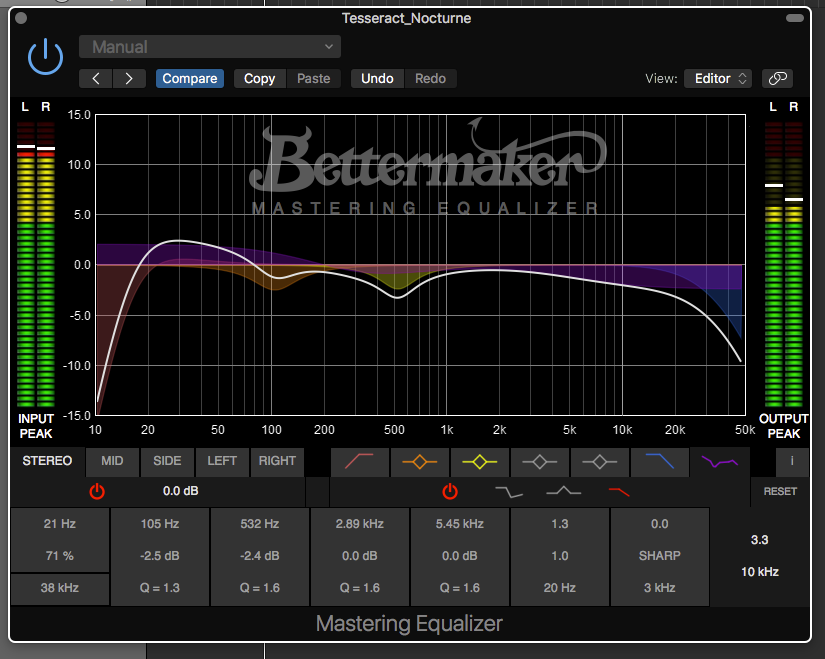This screenshot has height=659, width=825.
Task: Select the orange bell band icon
Action: click(x=420, y=461)
